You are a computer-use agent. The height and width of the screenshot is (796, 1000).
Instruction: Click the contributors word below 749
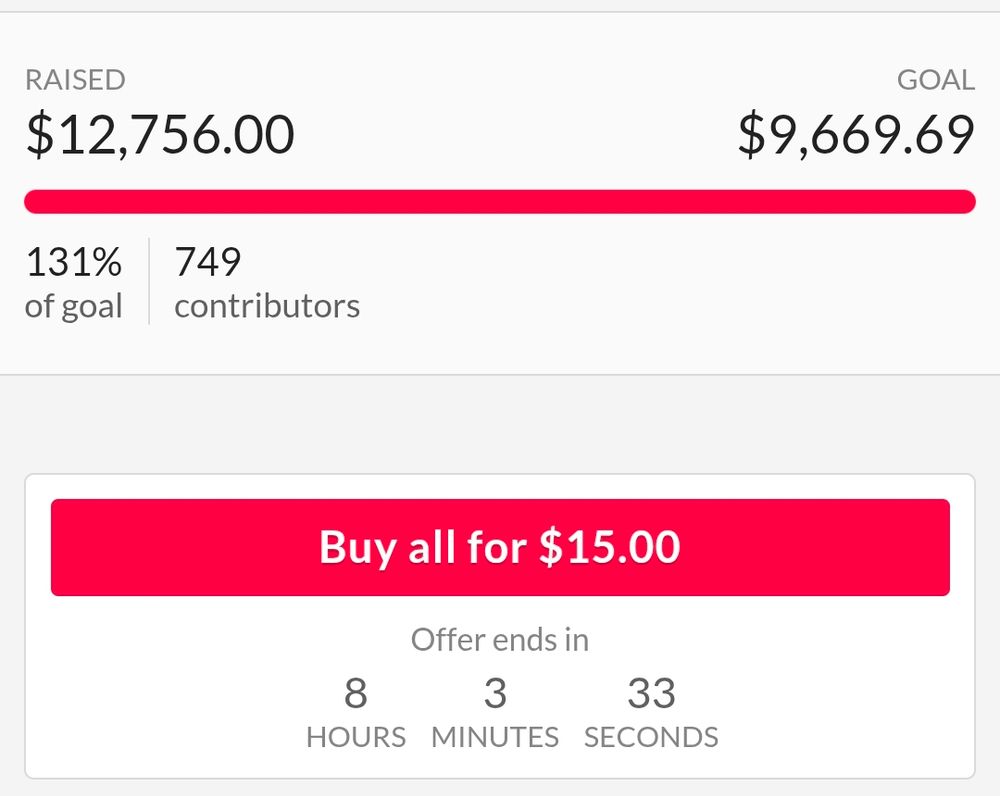(266, 306)
